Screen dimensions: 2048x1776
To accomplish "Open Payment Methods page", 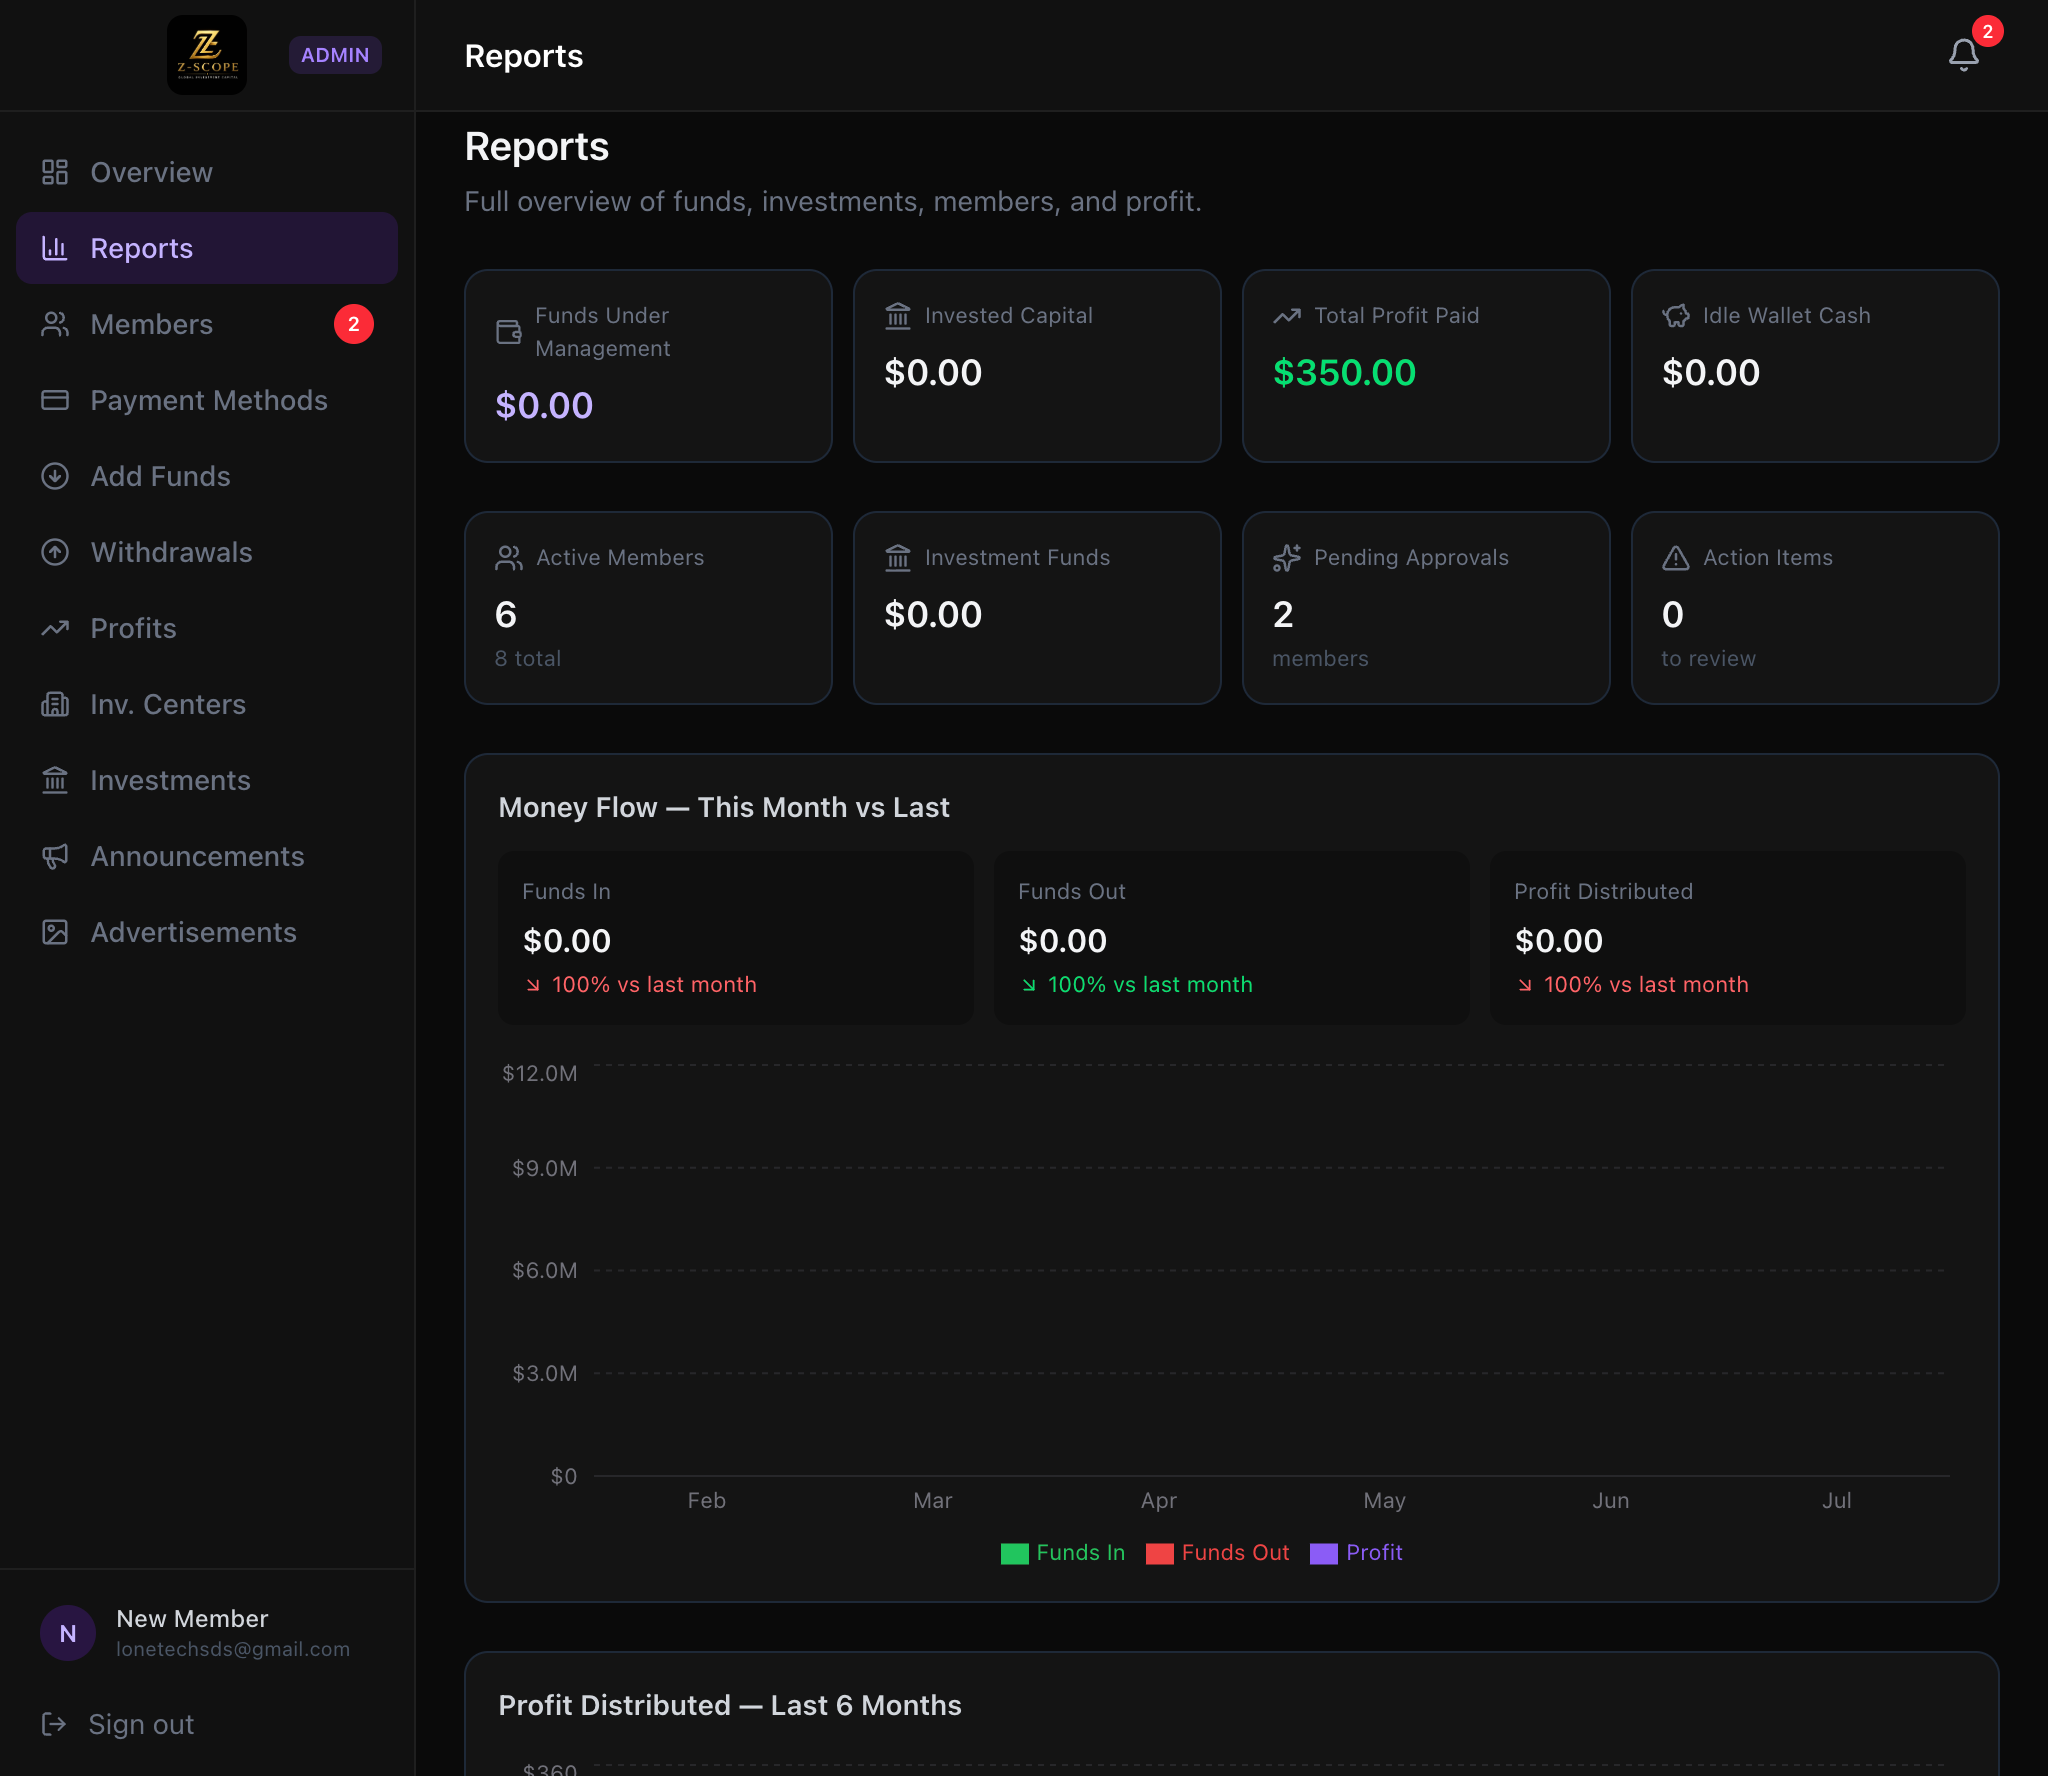I will tap(207, 400).
